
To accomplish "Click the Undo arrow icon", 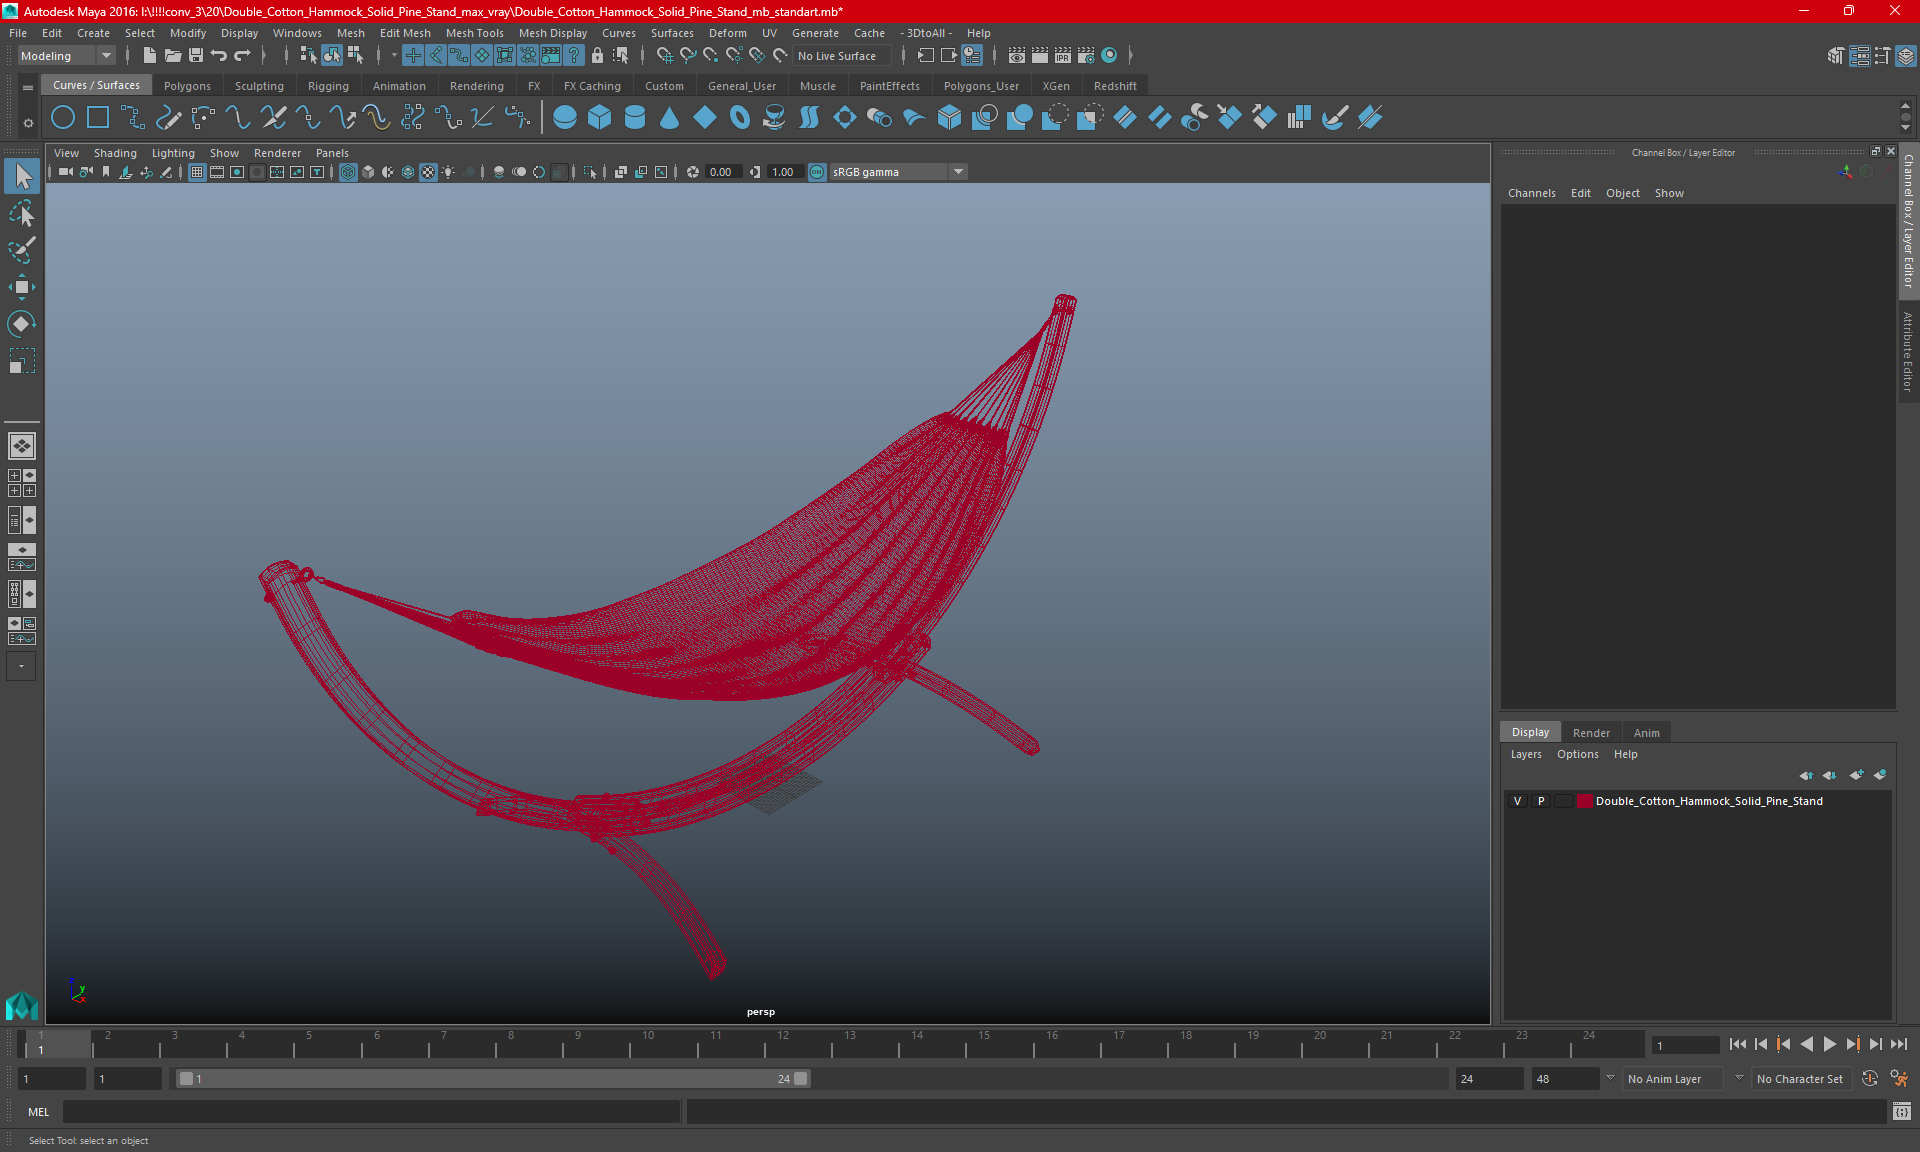I will (219, 56).
